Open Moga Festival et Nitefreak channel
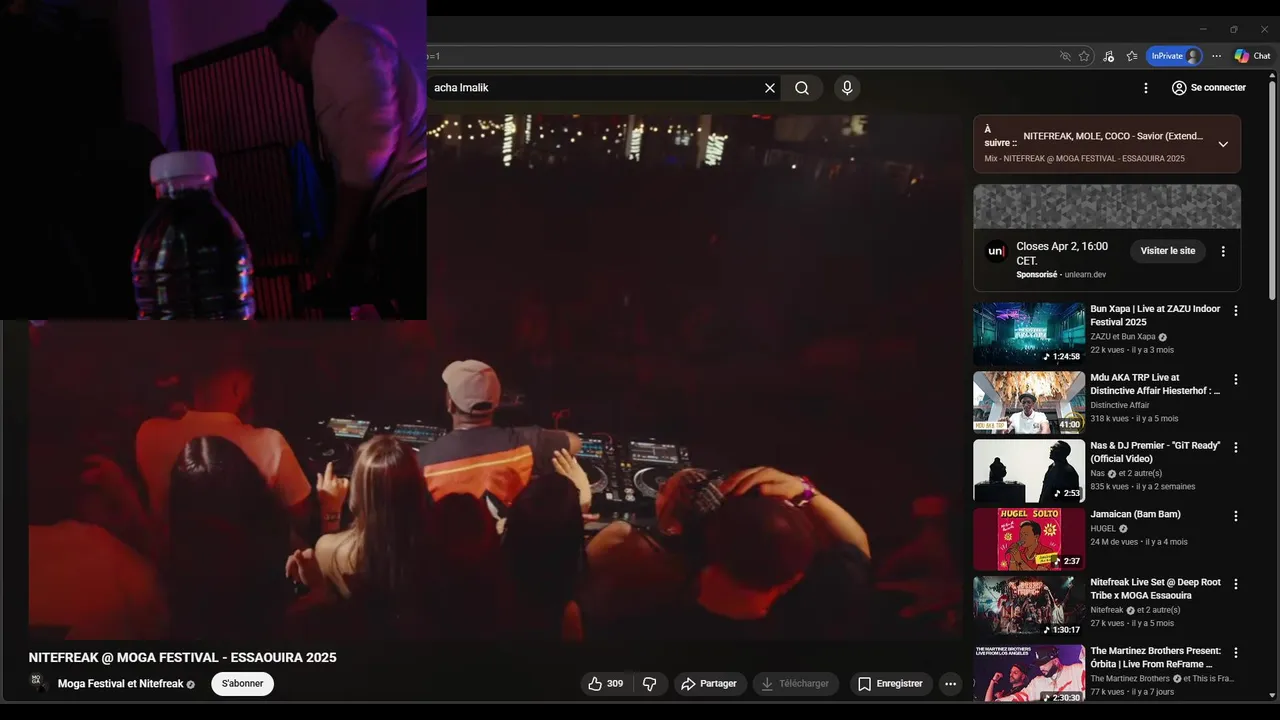Viewport: 1280px width, 720px height. [x=120, y=684]
